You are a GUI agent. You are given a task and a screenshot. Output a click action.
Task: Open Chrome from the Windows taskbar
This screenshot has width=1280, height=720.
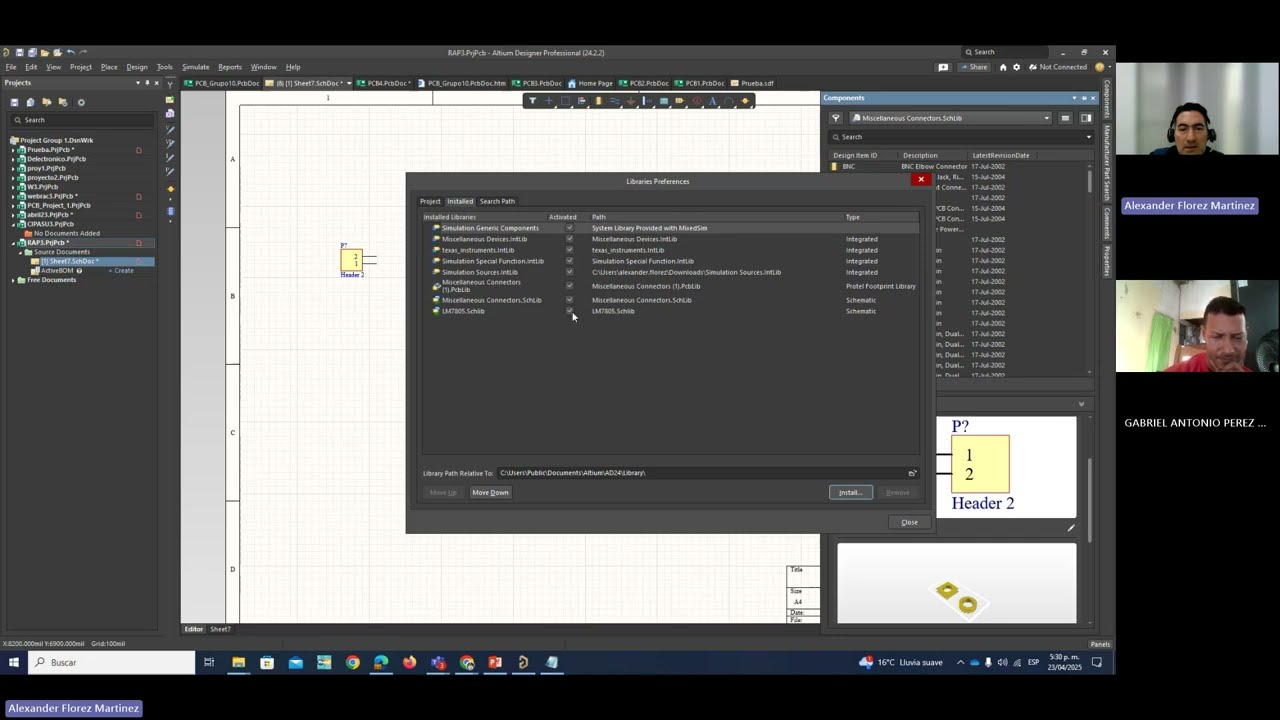click(353, 662)
